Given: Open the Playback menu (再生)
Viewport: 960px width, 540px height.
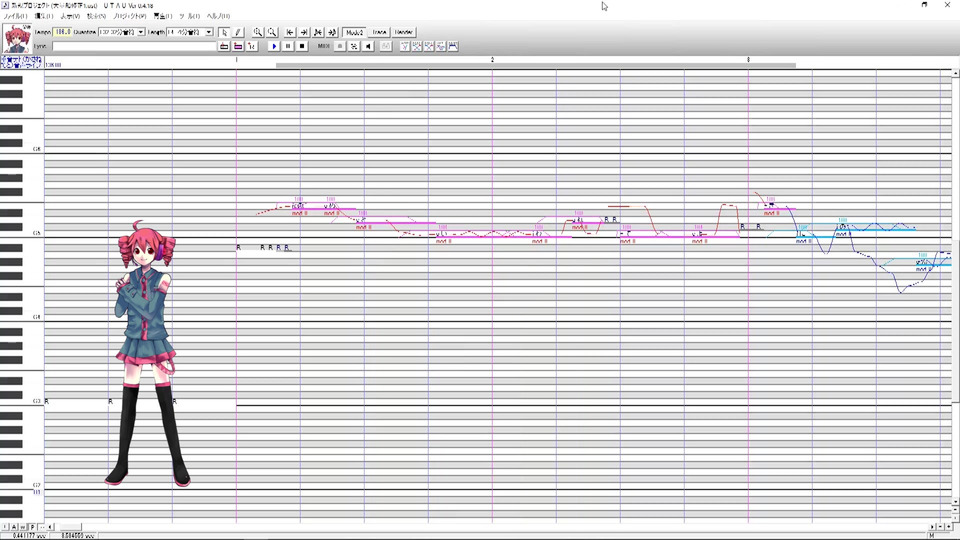Looking at the screenshot, I should 162,16.
